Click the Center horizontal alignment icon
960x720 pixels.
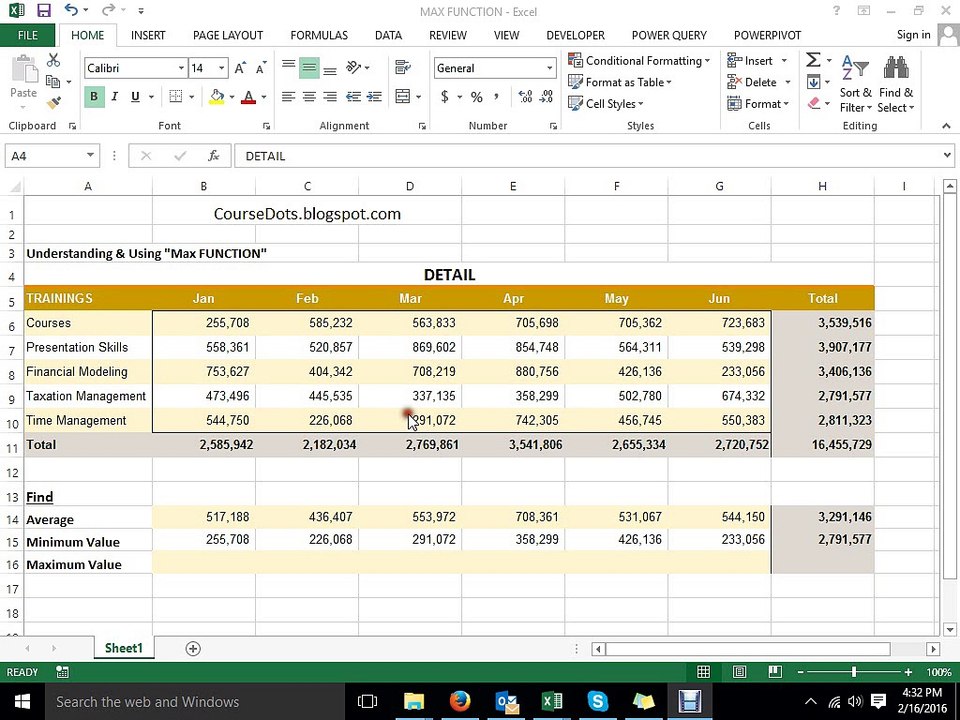click(309, 97)
